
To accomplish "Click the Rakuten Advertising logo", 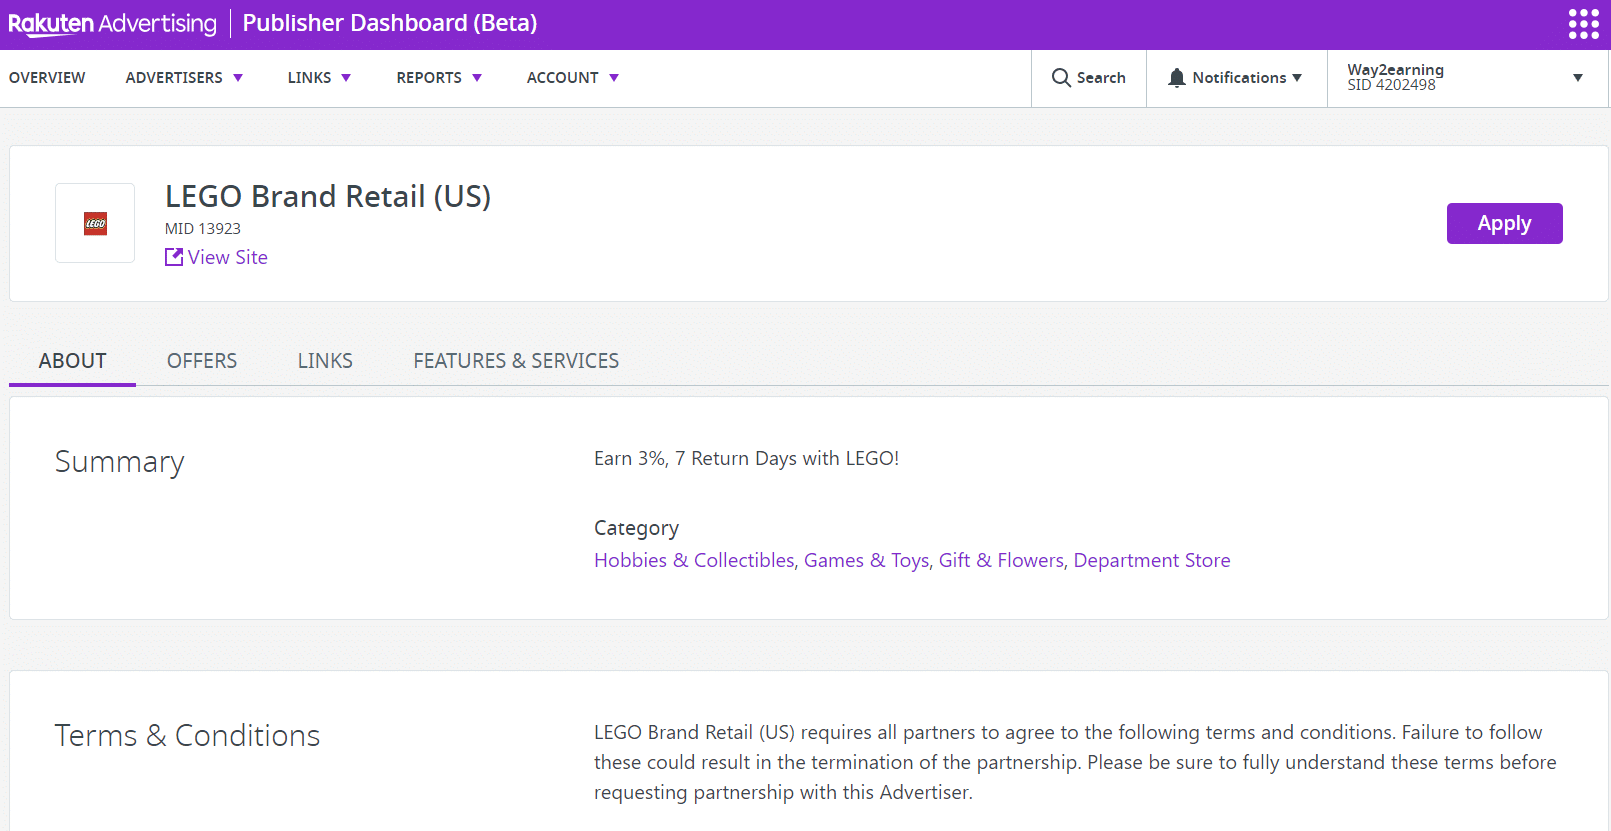I will 112,24.
